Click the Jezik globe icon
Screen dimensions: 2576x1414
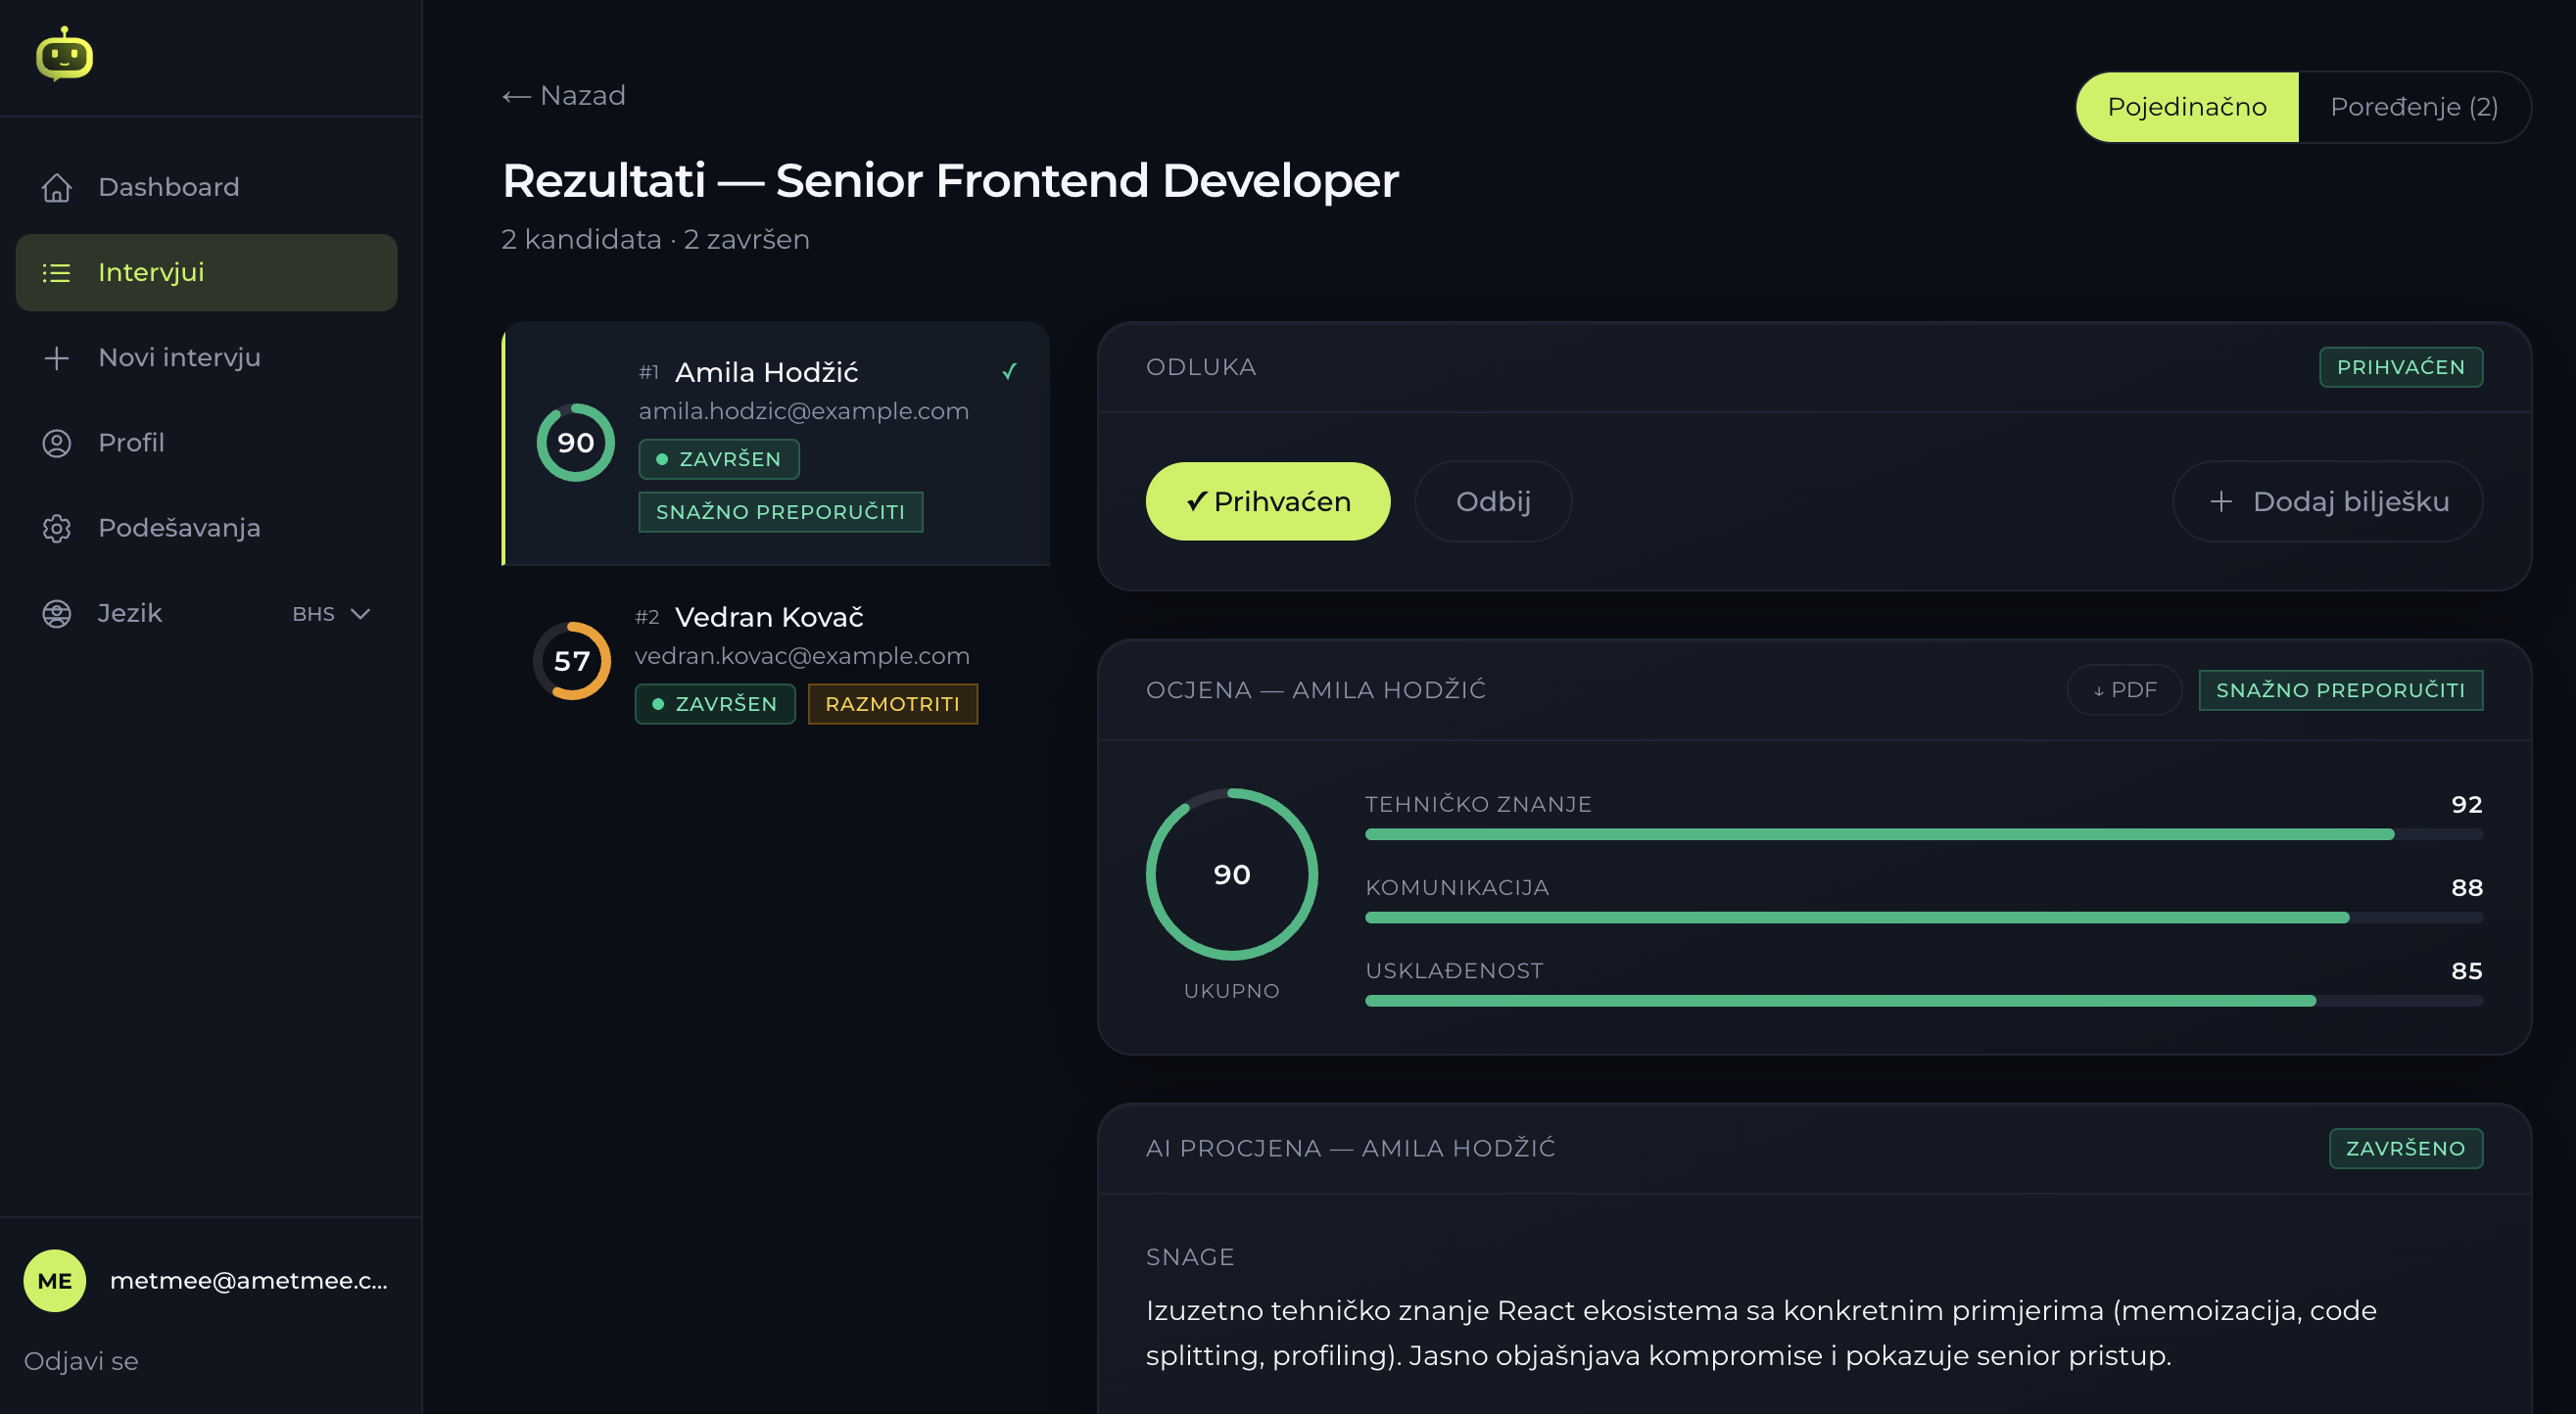[x=57, y=613]
